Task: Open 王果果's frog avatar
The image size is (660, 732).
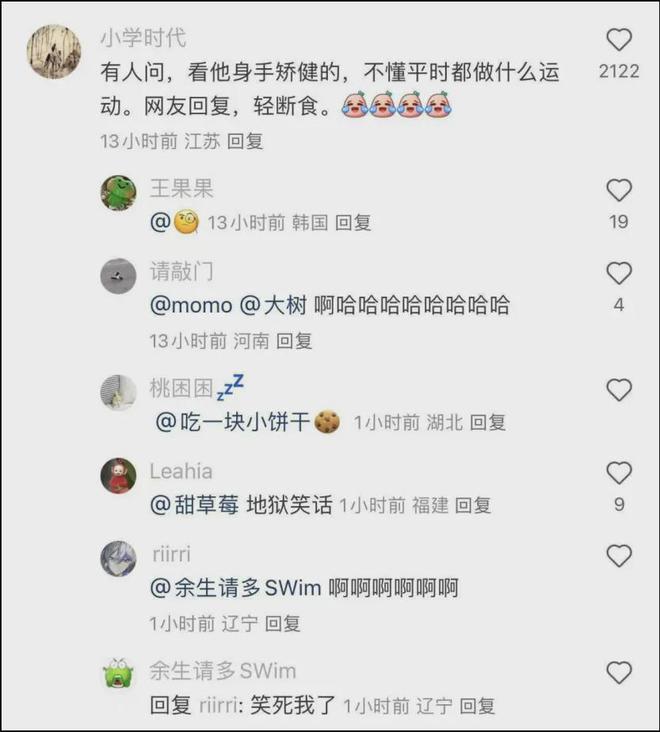Action: tap(119, 193)
